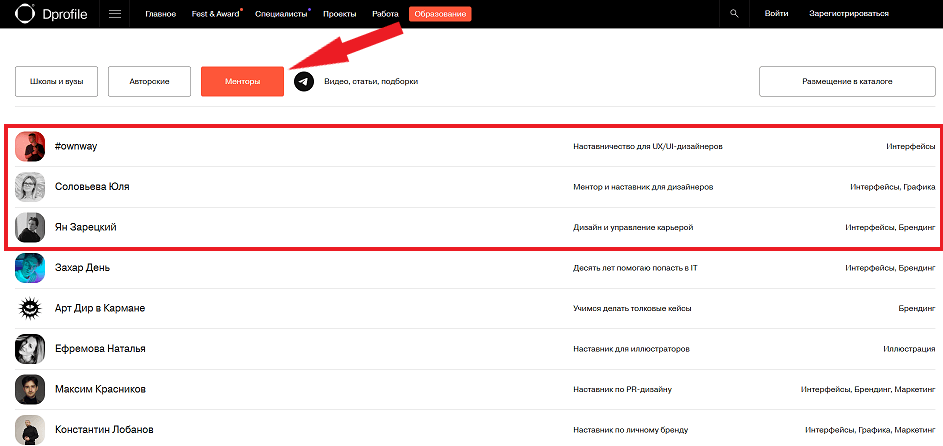Click Ментор и наставник для дизайнеров

[x=643, y=187]
